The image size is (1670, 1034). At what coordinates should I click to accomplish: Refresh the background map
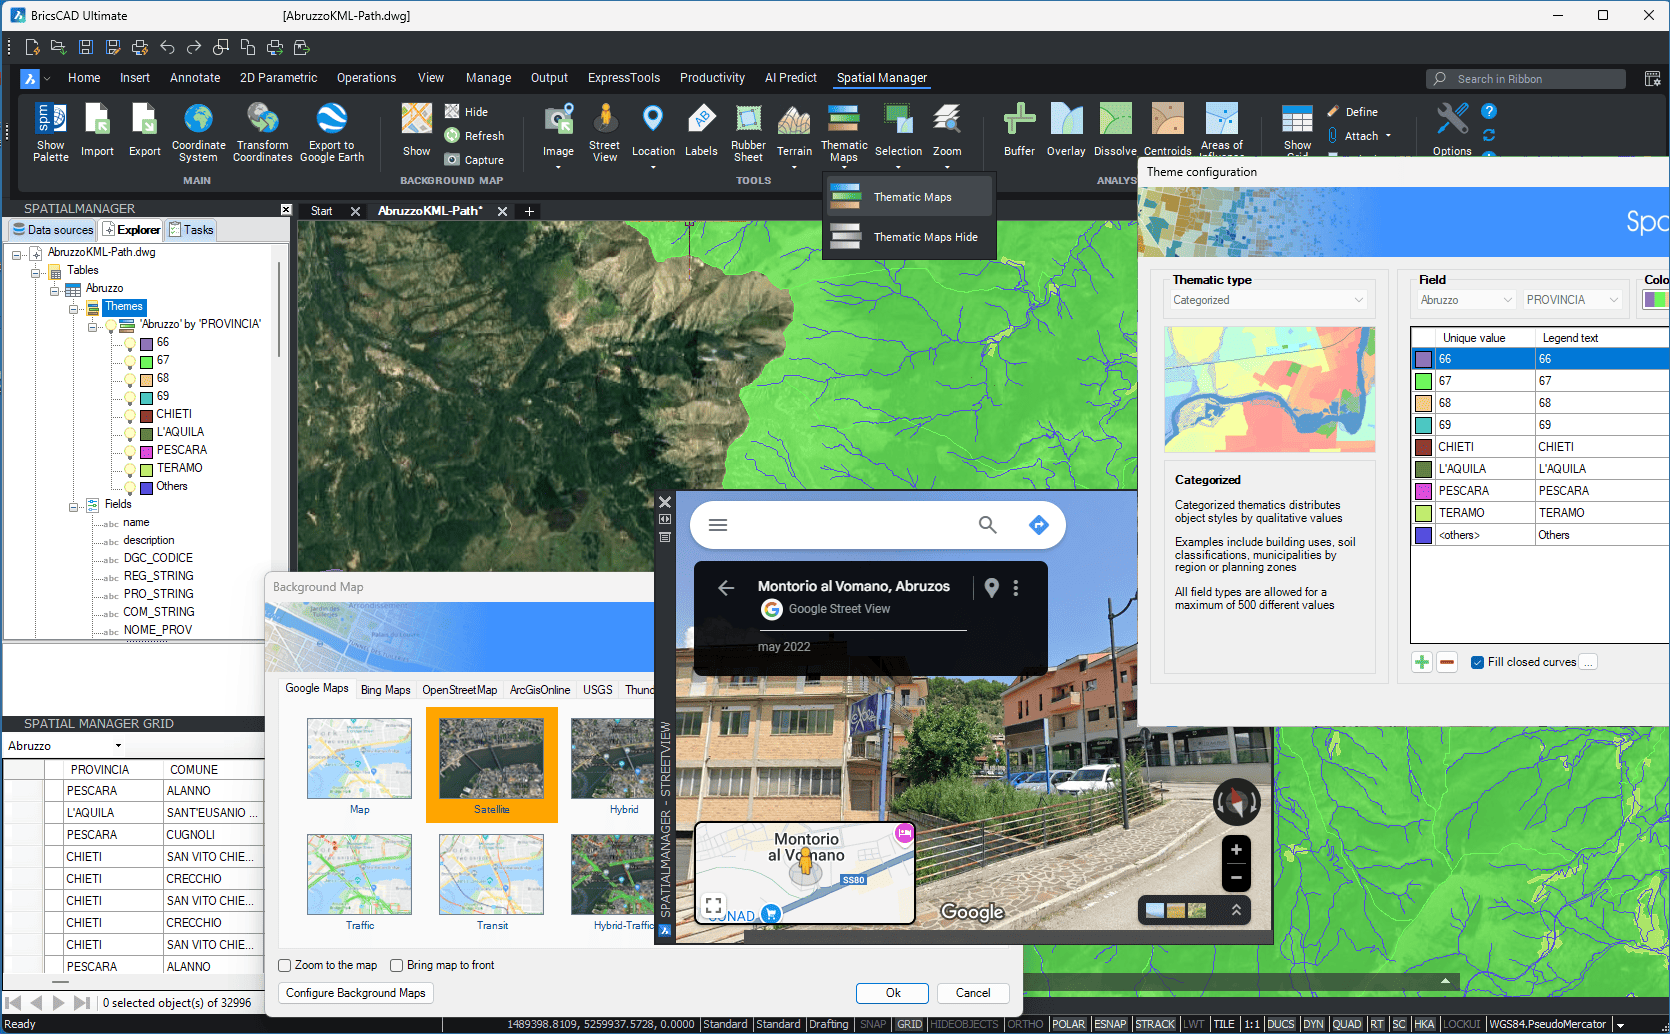tap(474, 136)
